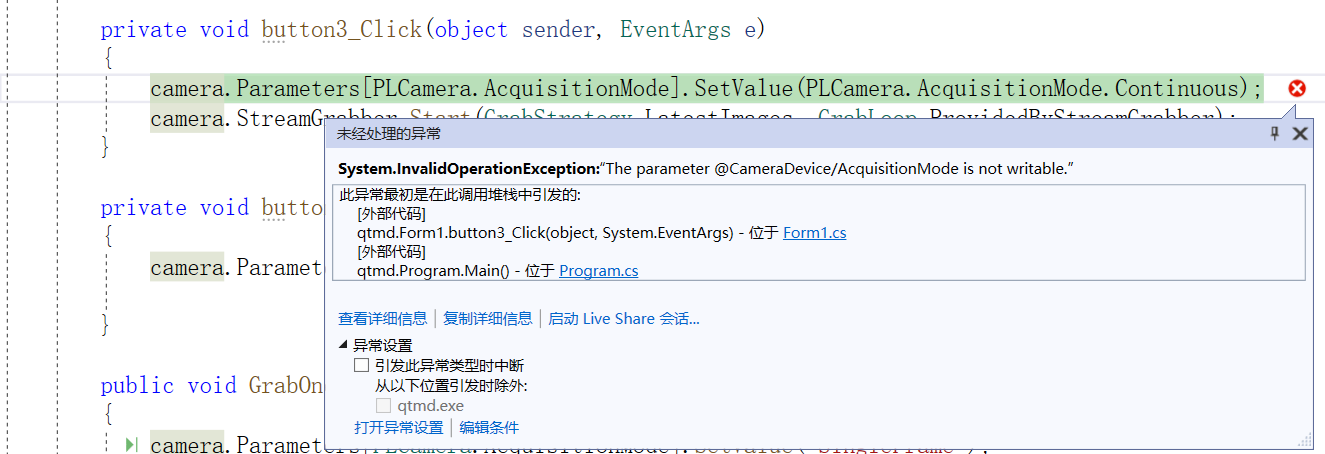The width and height of the screenshot is (1325, 454).
Task: Click 复制详细信息 to copy details
Action: pyautogui.click(x=488, y=318)
